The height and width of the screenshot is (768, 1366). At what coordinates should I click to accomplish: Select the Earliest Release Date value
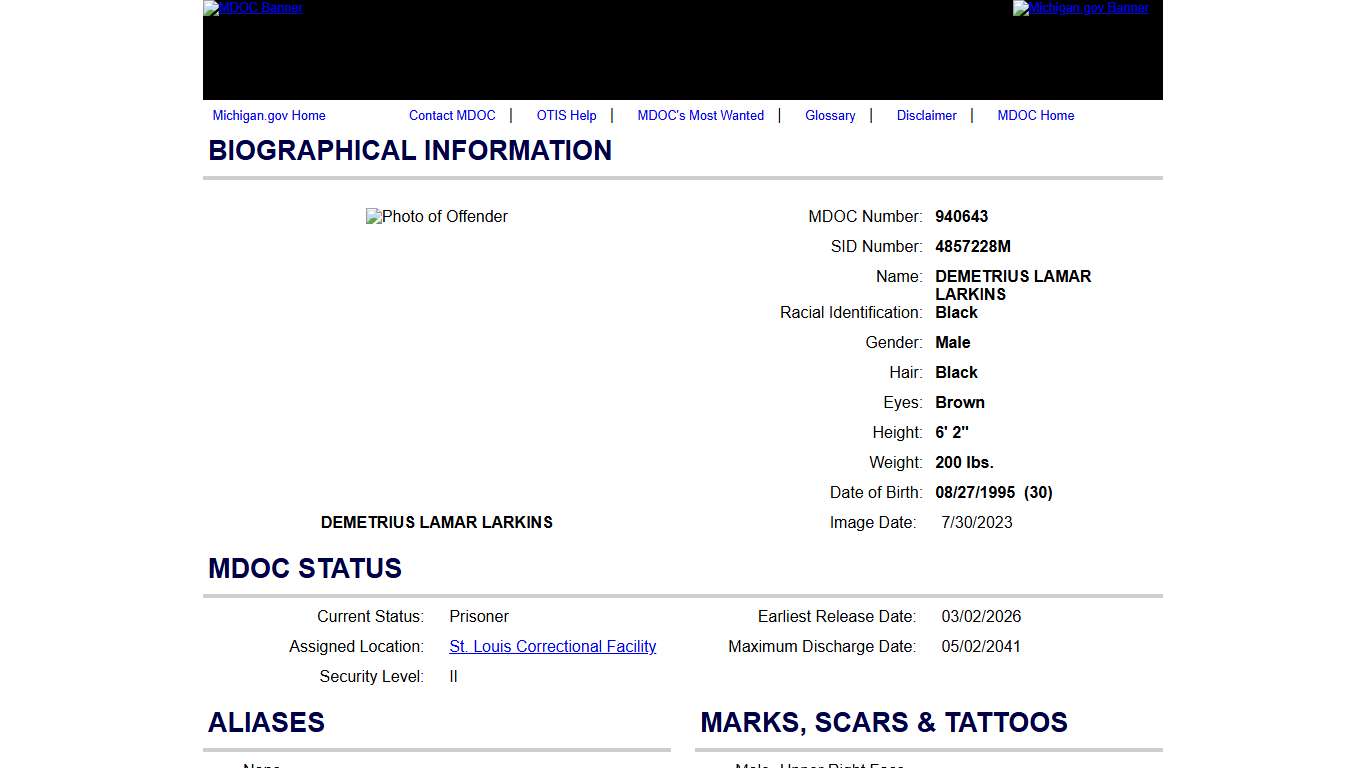[981, 616]
